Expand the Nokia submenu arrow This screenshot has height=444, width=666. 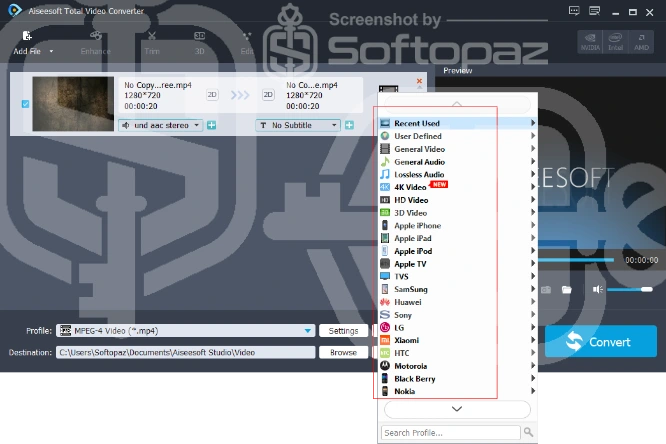pyautogui.click(x=533, y=391)
